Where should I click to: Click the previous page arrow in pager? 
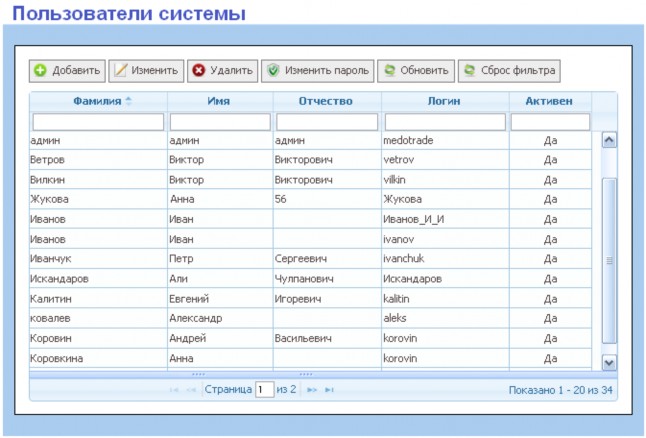(191, 389)
